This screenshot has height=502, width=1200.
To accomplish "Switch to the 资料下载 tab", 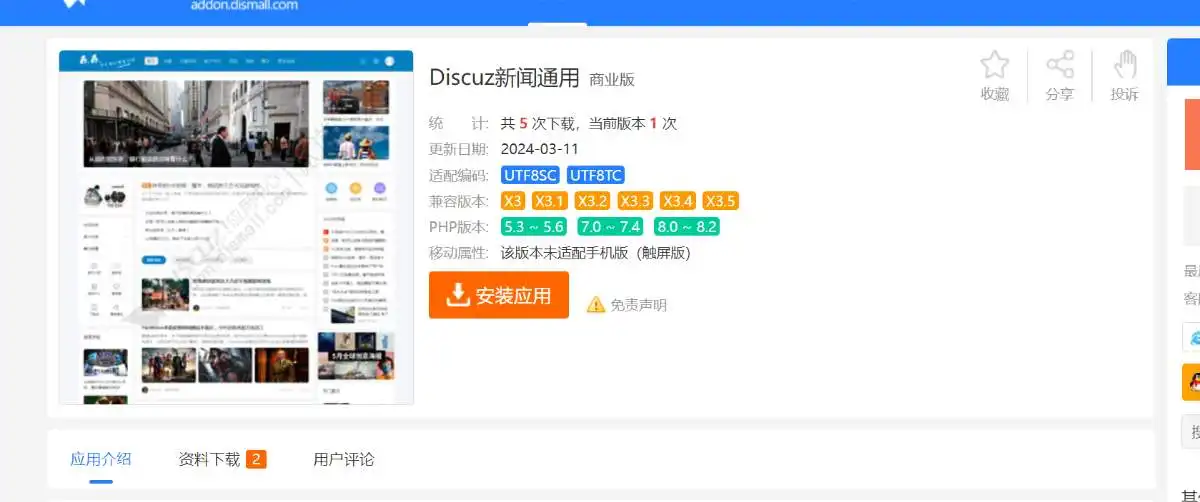I will pyautogui.click(x=209, y=460).
